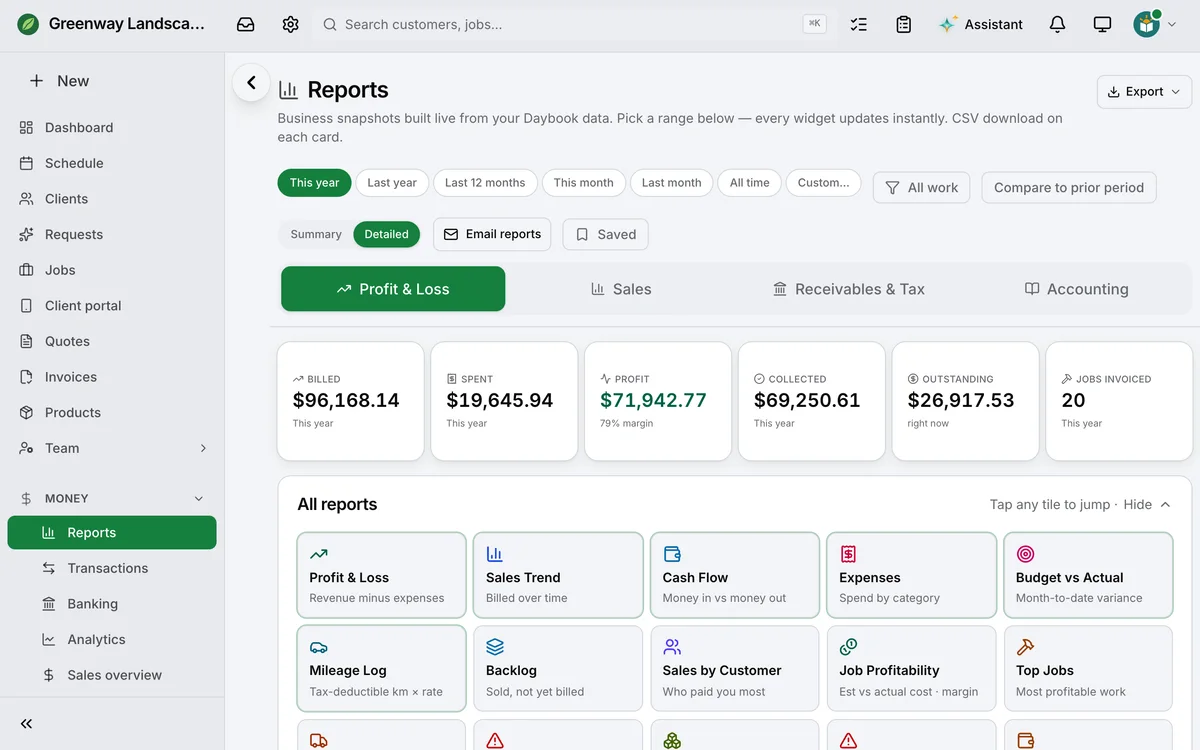The width and height of the screenshot is (1200, 750).
Task: Open the Assistant sparkle button
Action: click(x=981, y=24)
